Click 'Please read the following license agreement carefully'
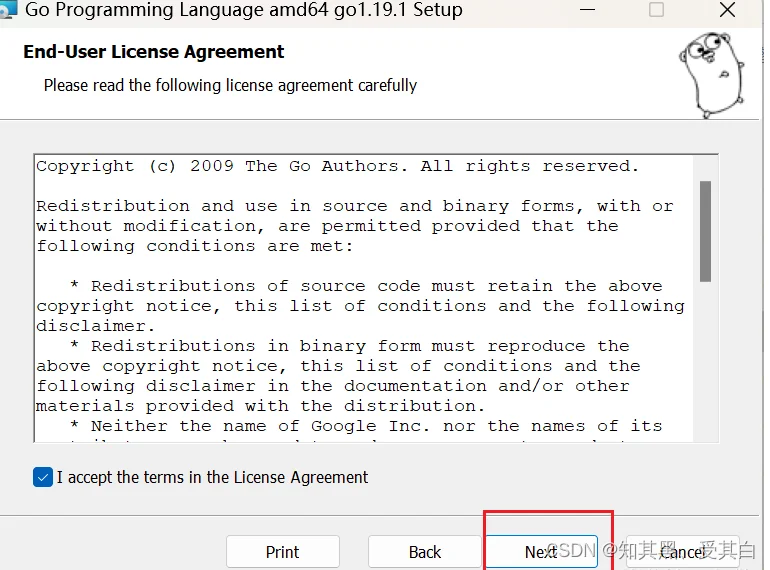Screen dimensions: 770x570 pos(230,85)
